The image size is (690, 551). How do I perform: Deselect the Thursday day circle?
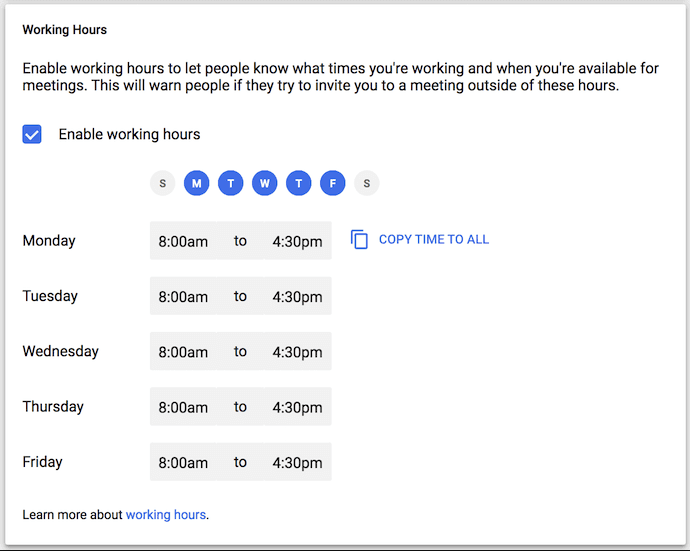pos(299,183)
